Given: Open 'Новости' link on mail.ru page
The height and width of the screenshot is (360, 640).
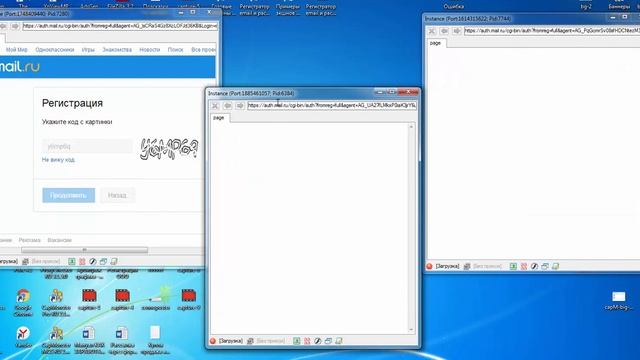Looking at the screenshot, I should tap(150, 49).
